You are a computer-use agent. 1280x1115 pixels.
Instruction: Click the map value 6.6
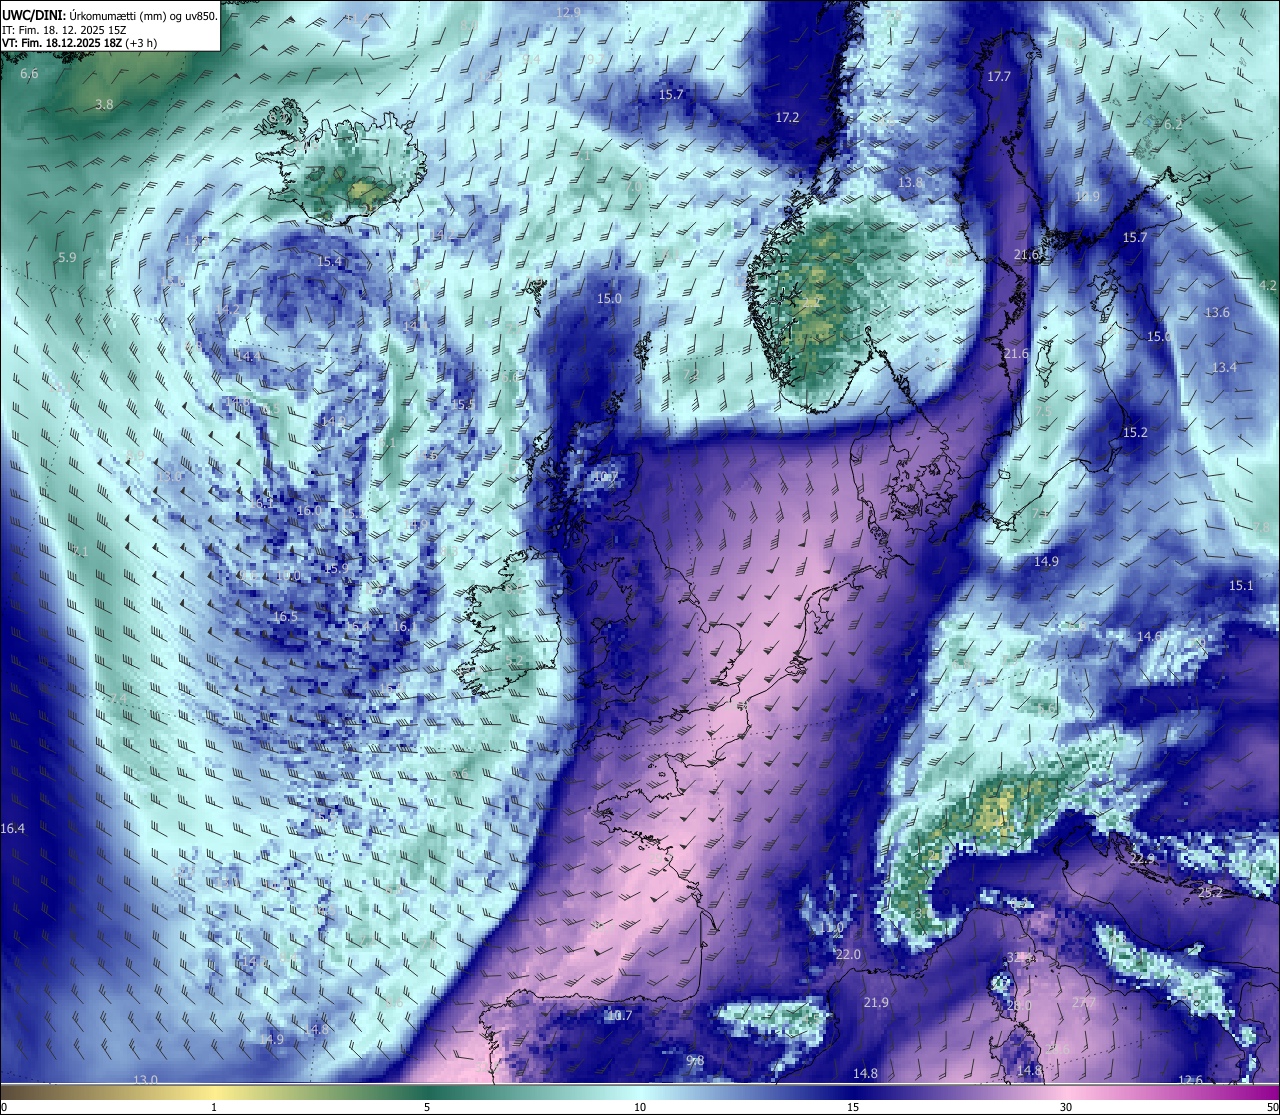[x=29, y=74]
